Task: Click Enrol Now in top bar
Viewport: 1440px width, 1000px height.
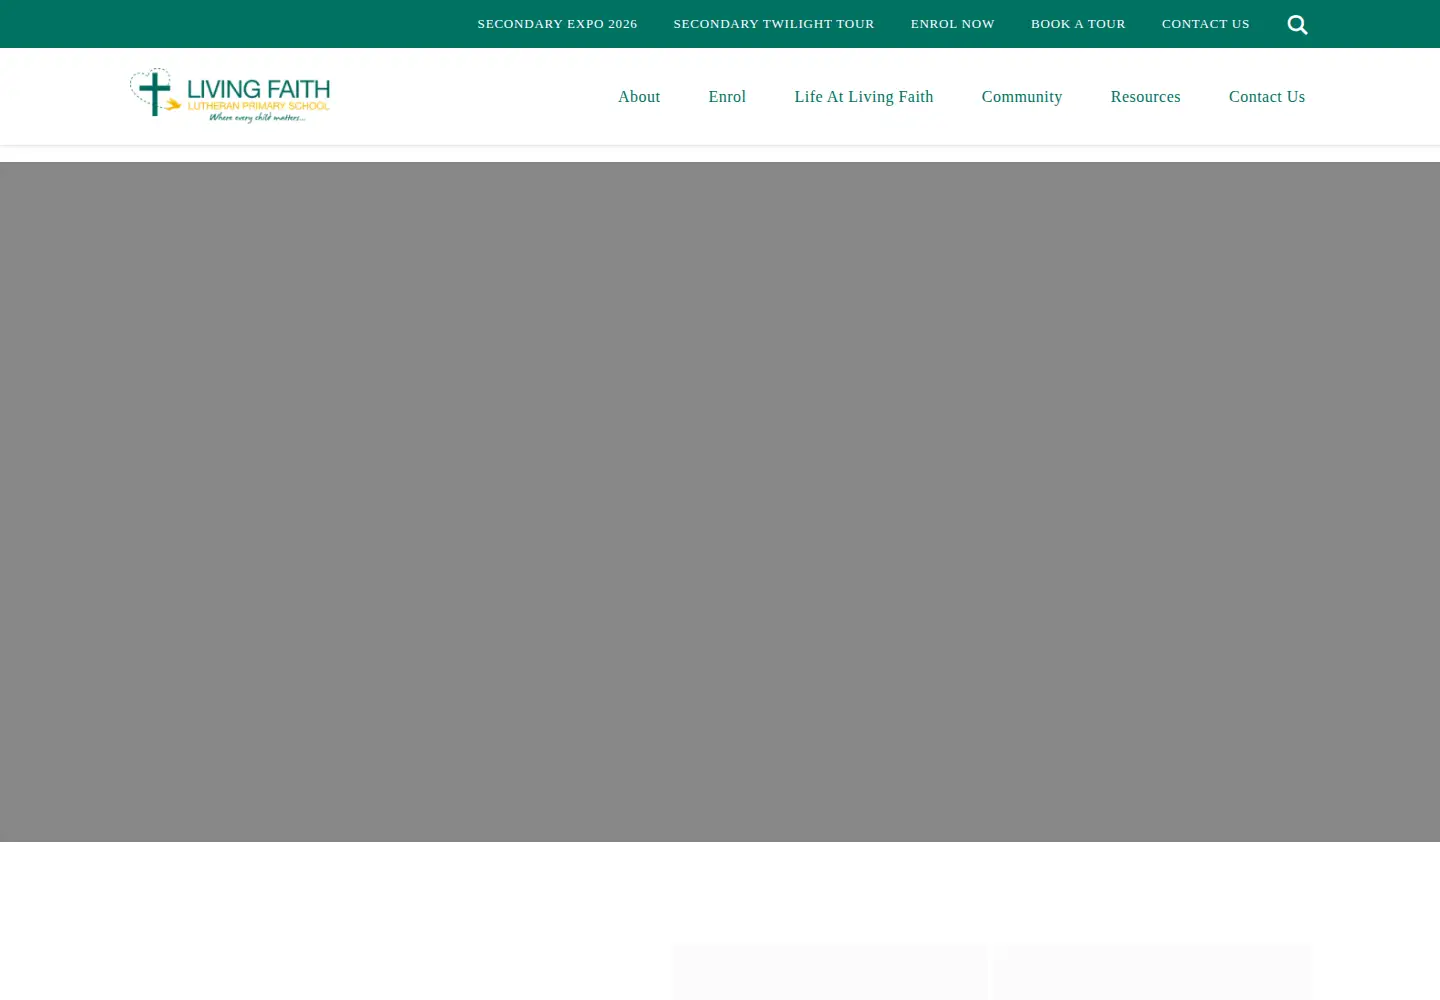Action: click(x=953, y=24)
